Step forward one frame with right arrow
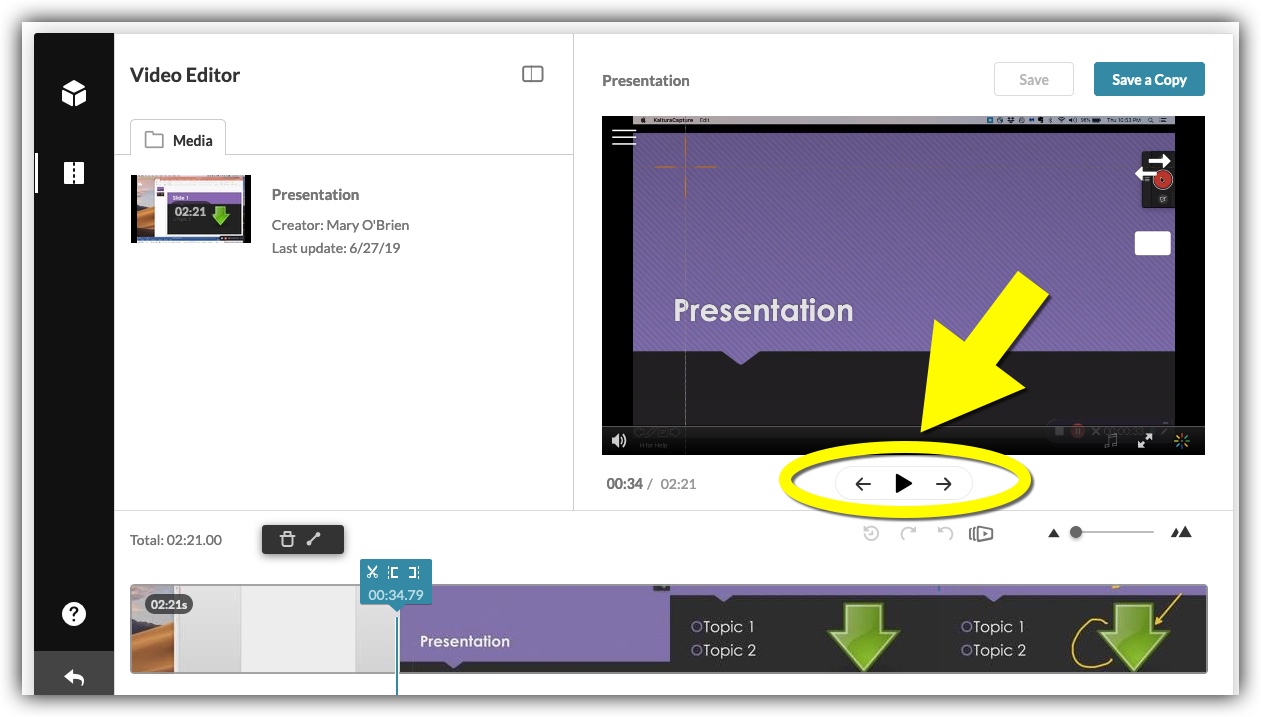This screenshot has width=1261, height=717. 943,484
